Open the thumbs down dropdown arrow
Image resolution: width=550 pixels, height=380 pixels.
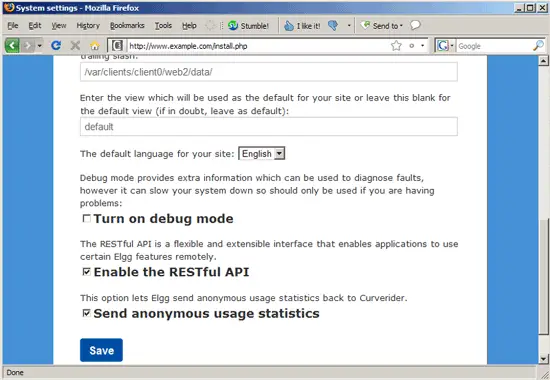pos(349,26)
